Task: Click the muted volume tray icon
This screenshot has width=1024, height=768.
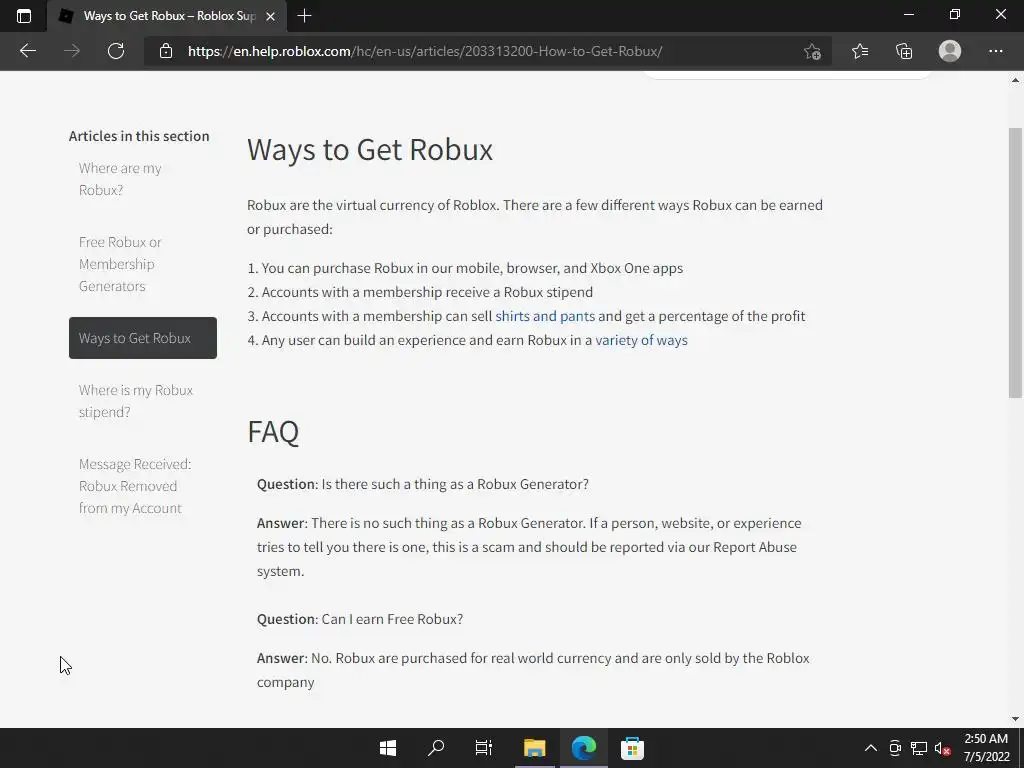Action: (942, 748)
